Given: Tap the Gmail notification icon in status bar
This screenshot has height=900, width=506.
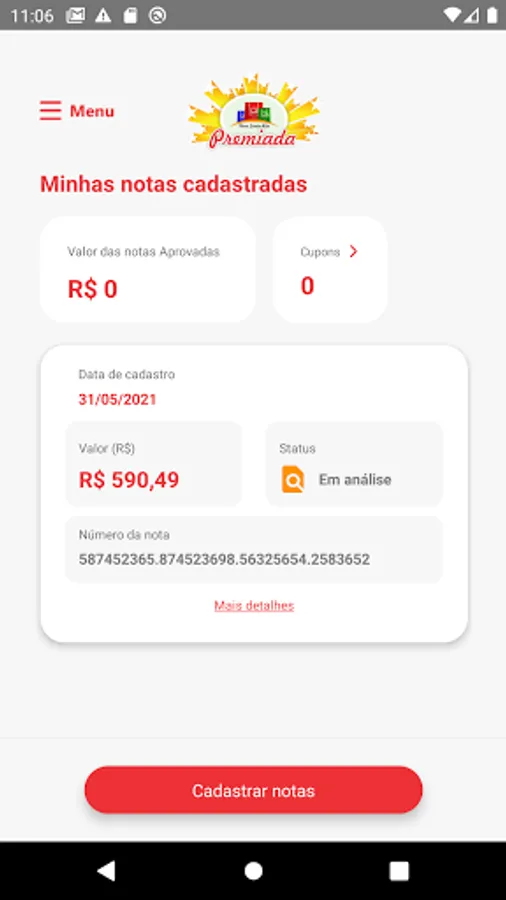Looking at the screenshot, I should click(x=75, y=15).
